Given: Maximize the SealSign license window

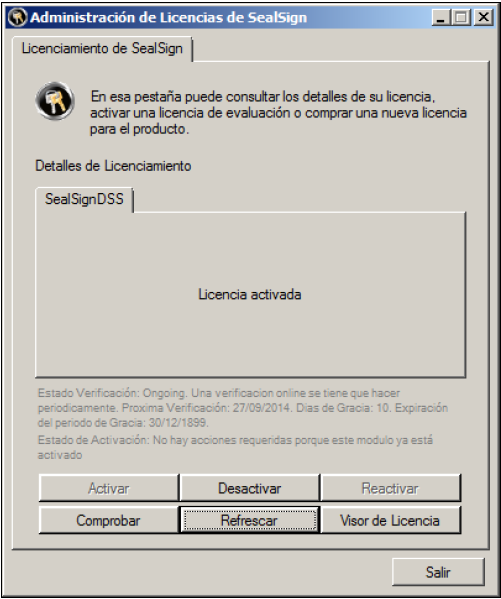Looking at the screenshot, I should coord(461,18).
